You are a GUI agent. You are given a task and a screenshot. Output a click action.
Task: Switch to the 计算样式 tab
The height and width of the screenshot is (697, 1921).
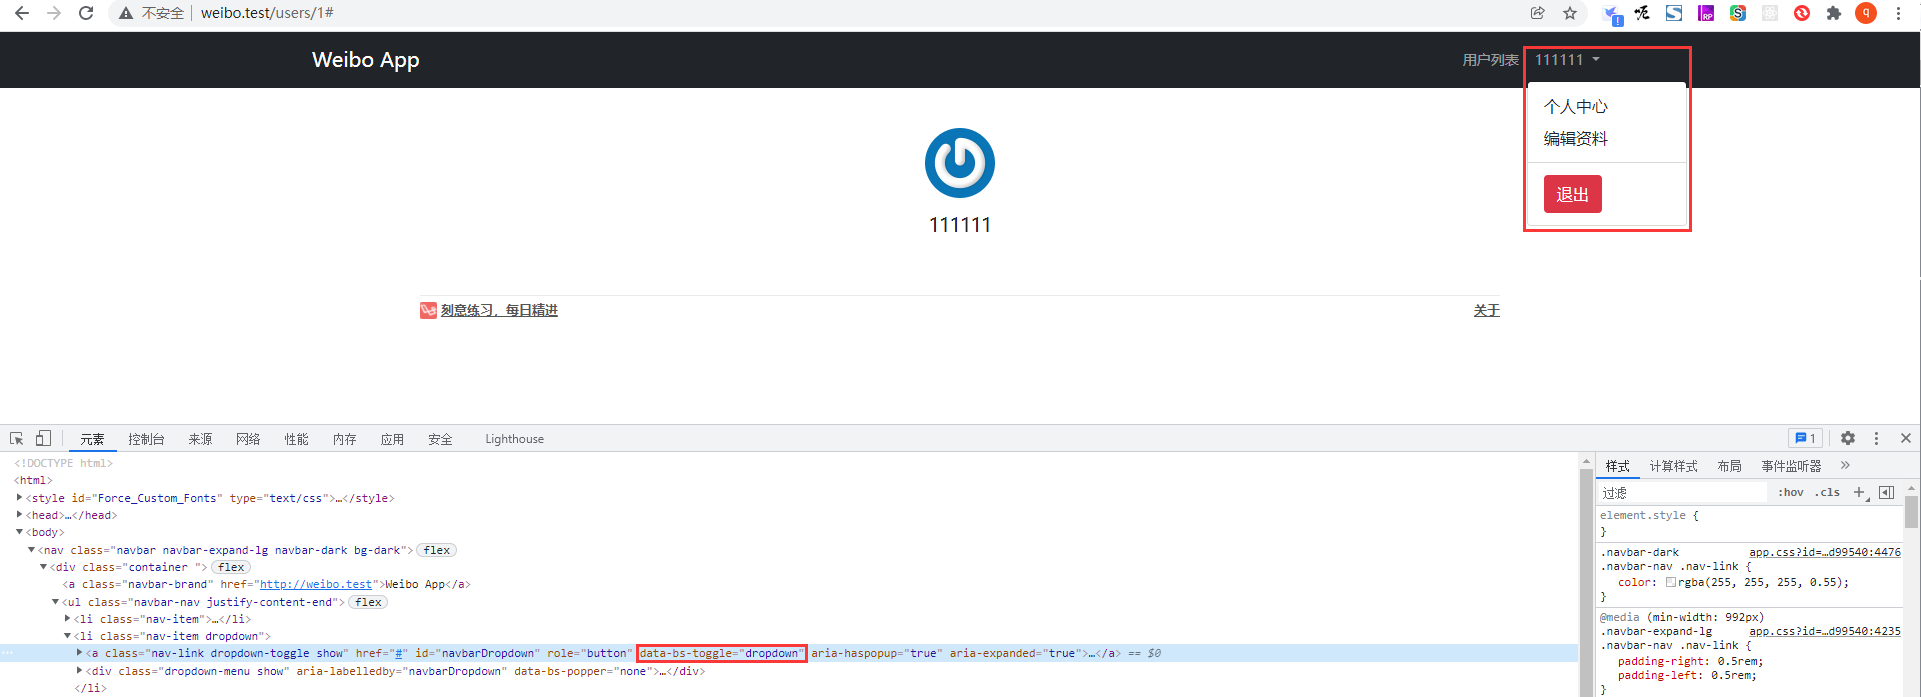[x=1674, y=466]
